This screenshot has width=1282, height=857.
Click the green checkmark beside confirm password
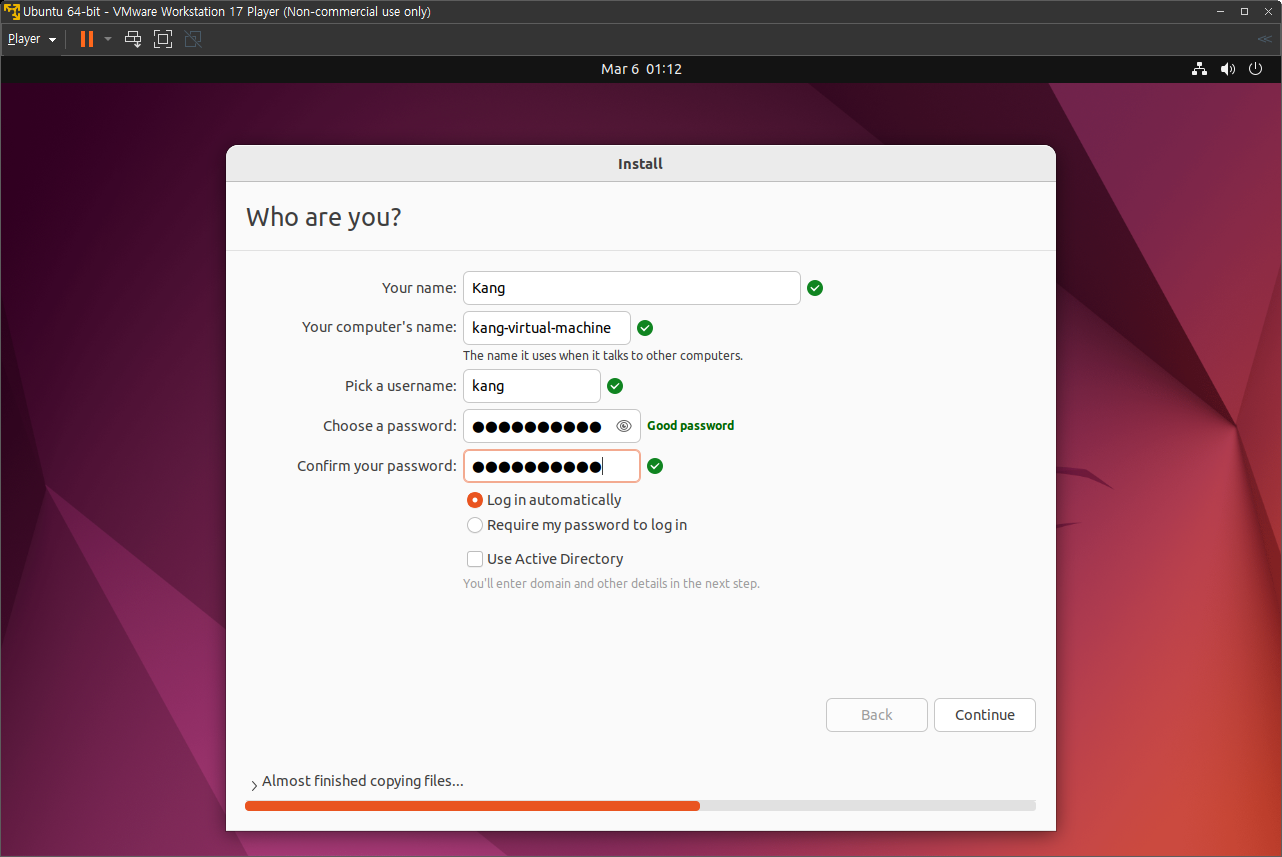pyautogui.click(x=655, y=466)
